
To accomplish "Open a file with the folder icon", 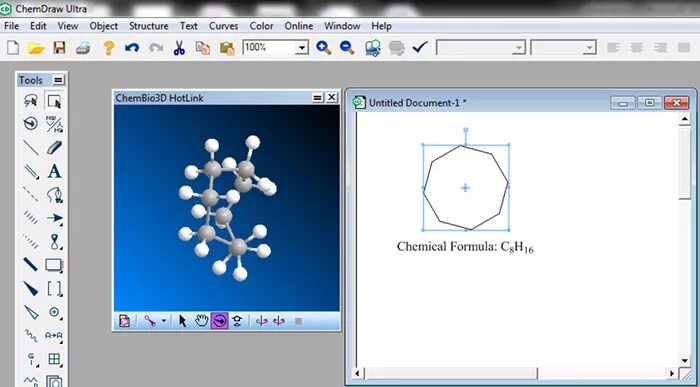I will click(x=36, y=47).
